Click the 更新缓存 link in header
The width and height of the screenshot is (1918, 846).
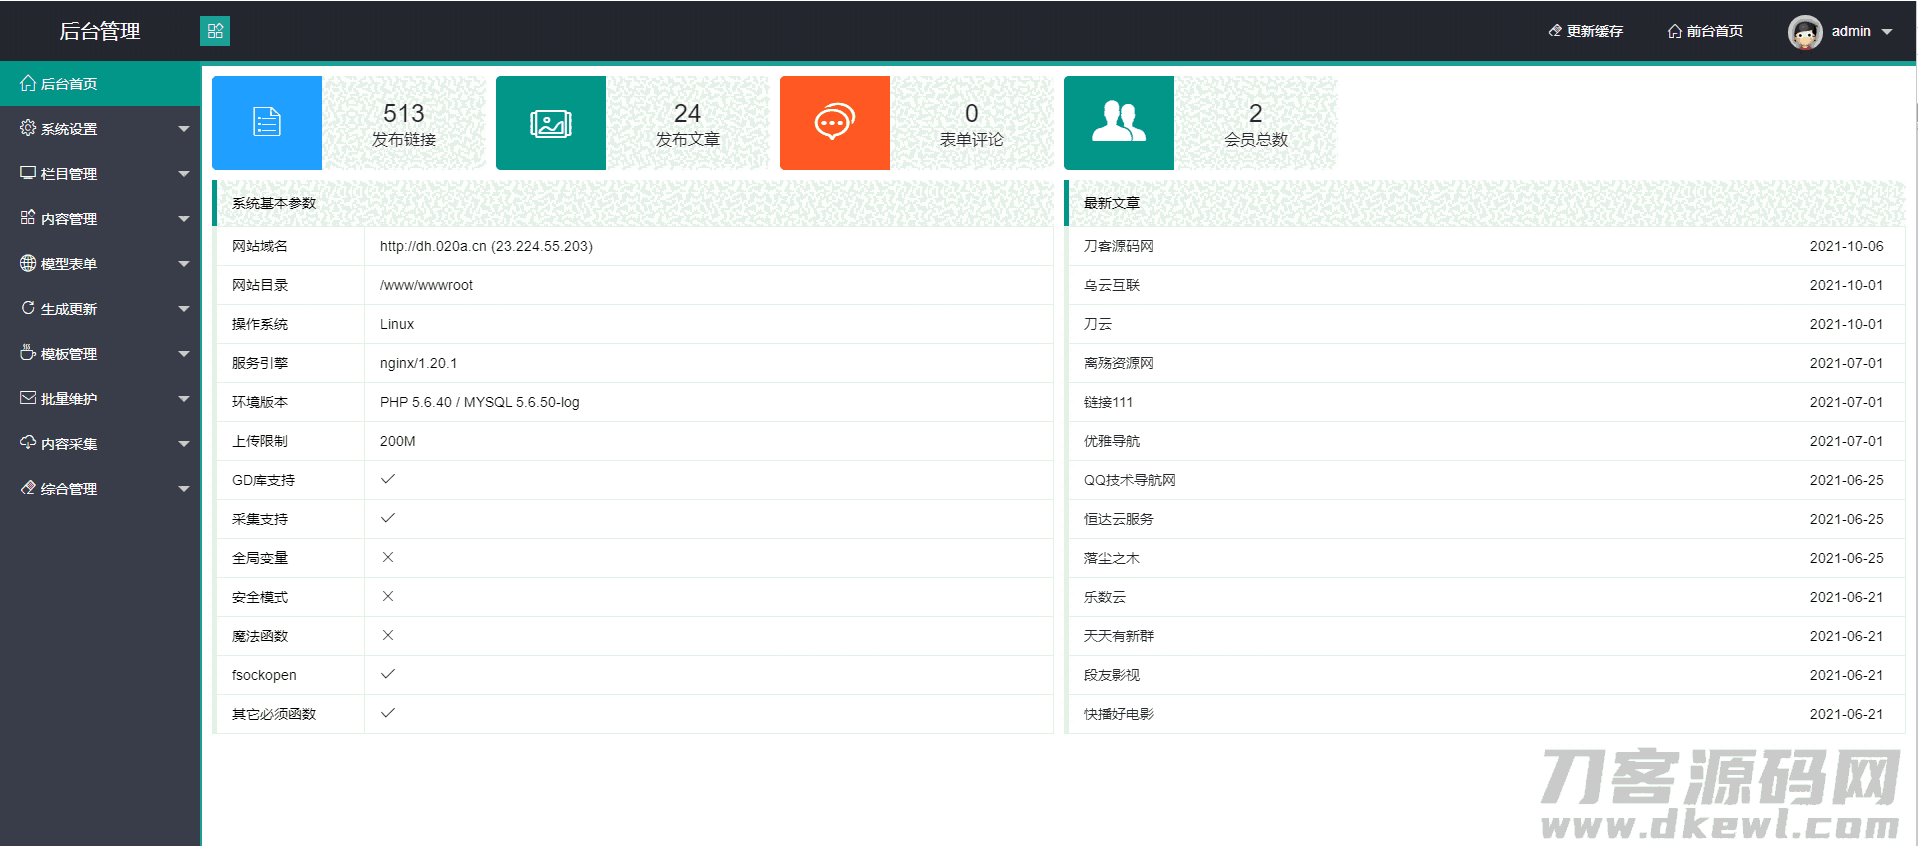(1585, 32)
